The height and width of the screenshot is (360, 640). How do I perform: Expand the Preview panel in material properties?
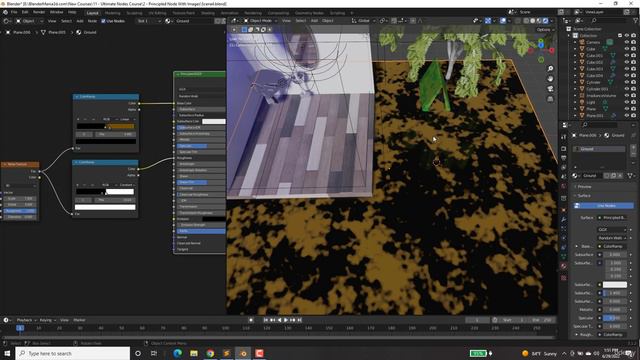point(584,187)
